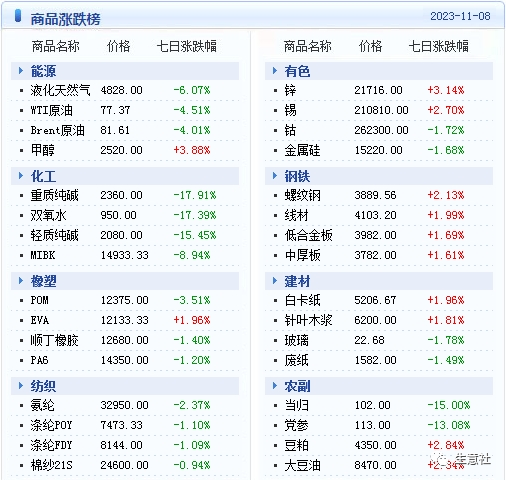Click 玻璃 price 22.68

click(369, 340)
